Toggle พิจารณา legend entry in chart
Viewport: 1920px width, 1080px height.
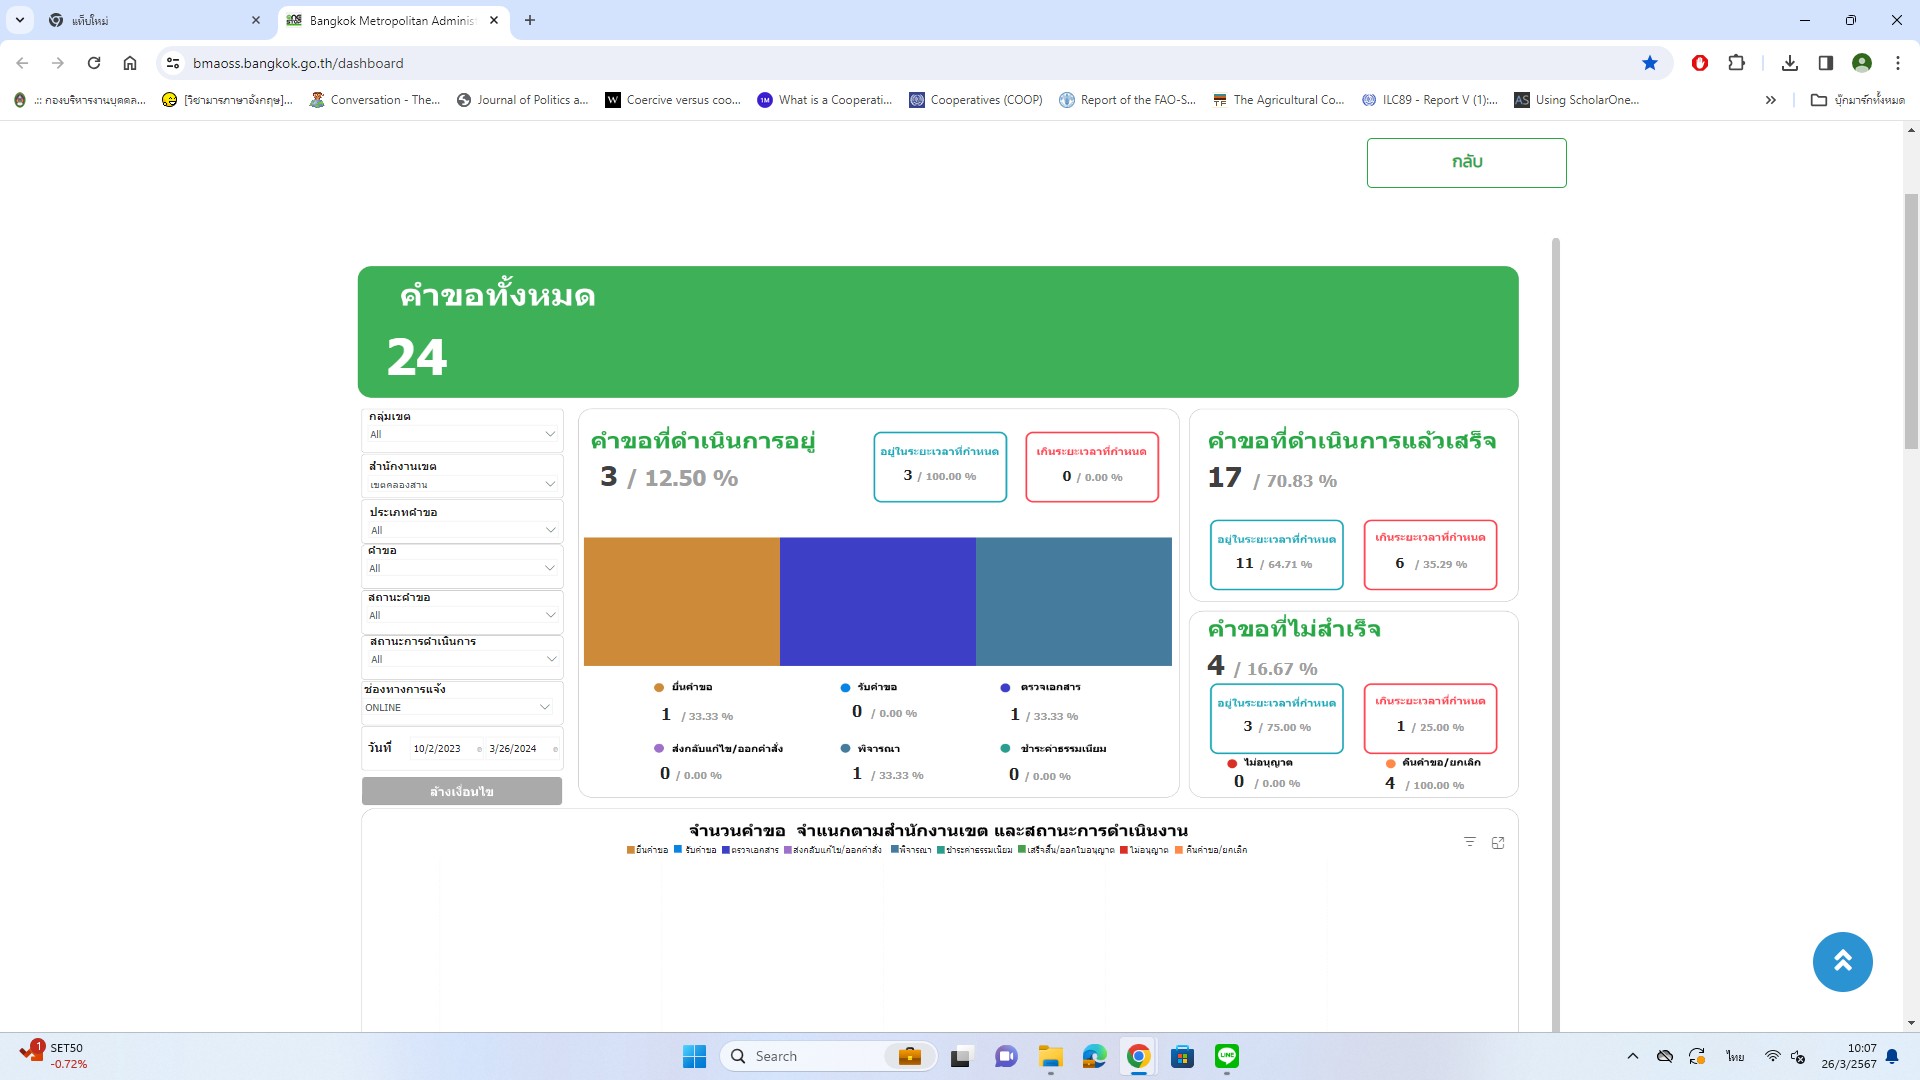(911, 850)
